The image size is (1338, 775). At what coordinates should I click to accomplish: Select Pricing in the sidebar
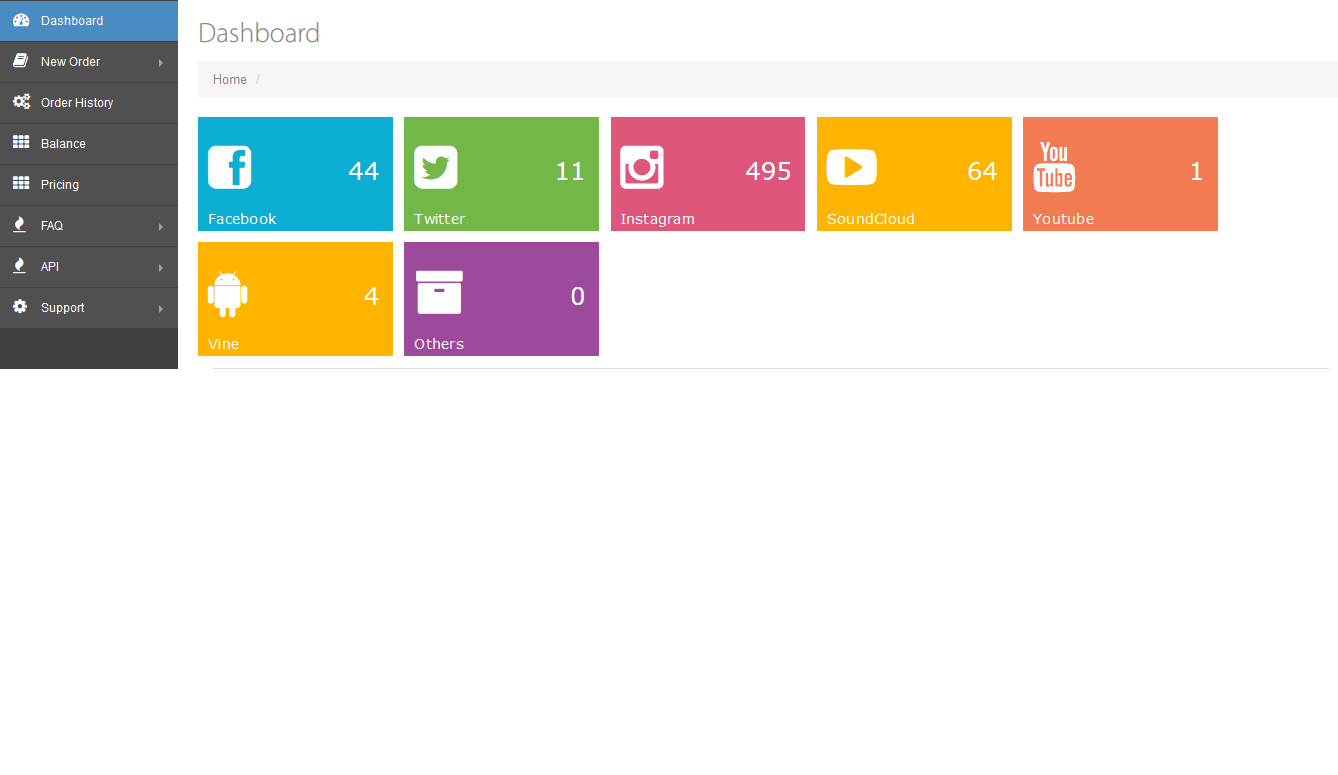(x=89, y=185)
